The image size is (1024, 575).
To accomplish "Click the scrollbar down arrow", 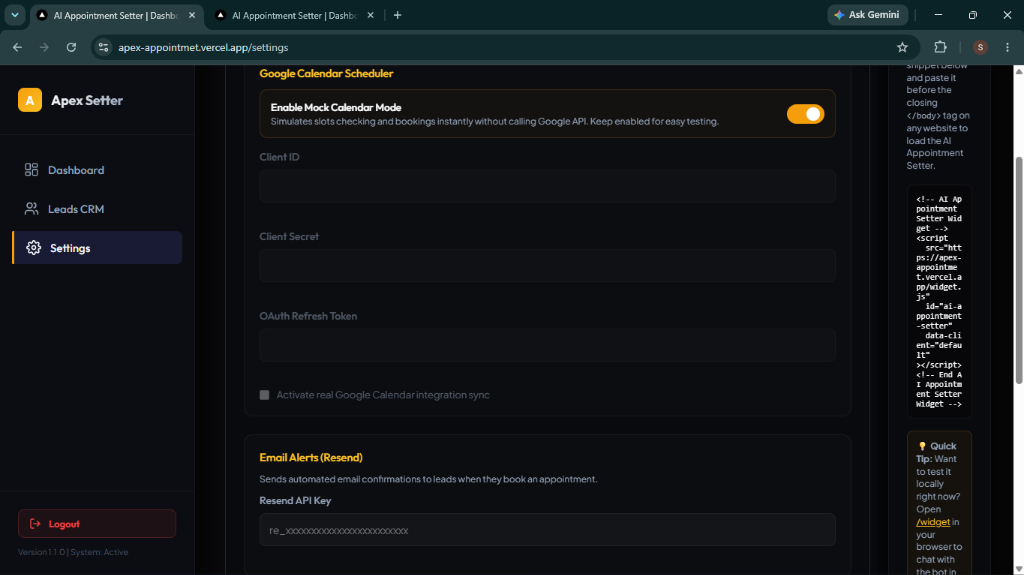I will (x=1019, y=569).
